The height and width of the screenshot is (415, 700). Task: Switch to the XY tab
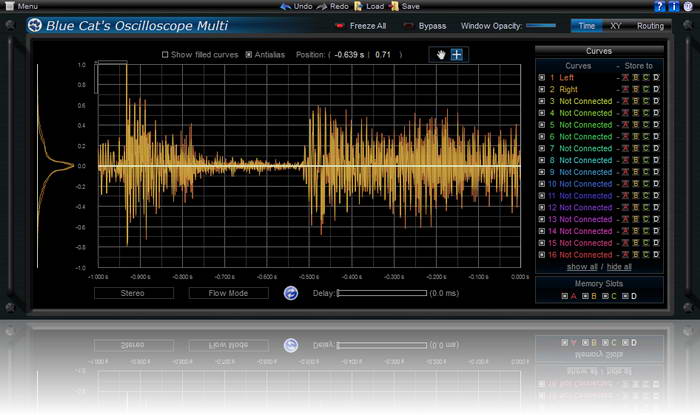click(616, 26)
